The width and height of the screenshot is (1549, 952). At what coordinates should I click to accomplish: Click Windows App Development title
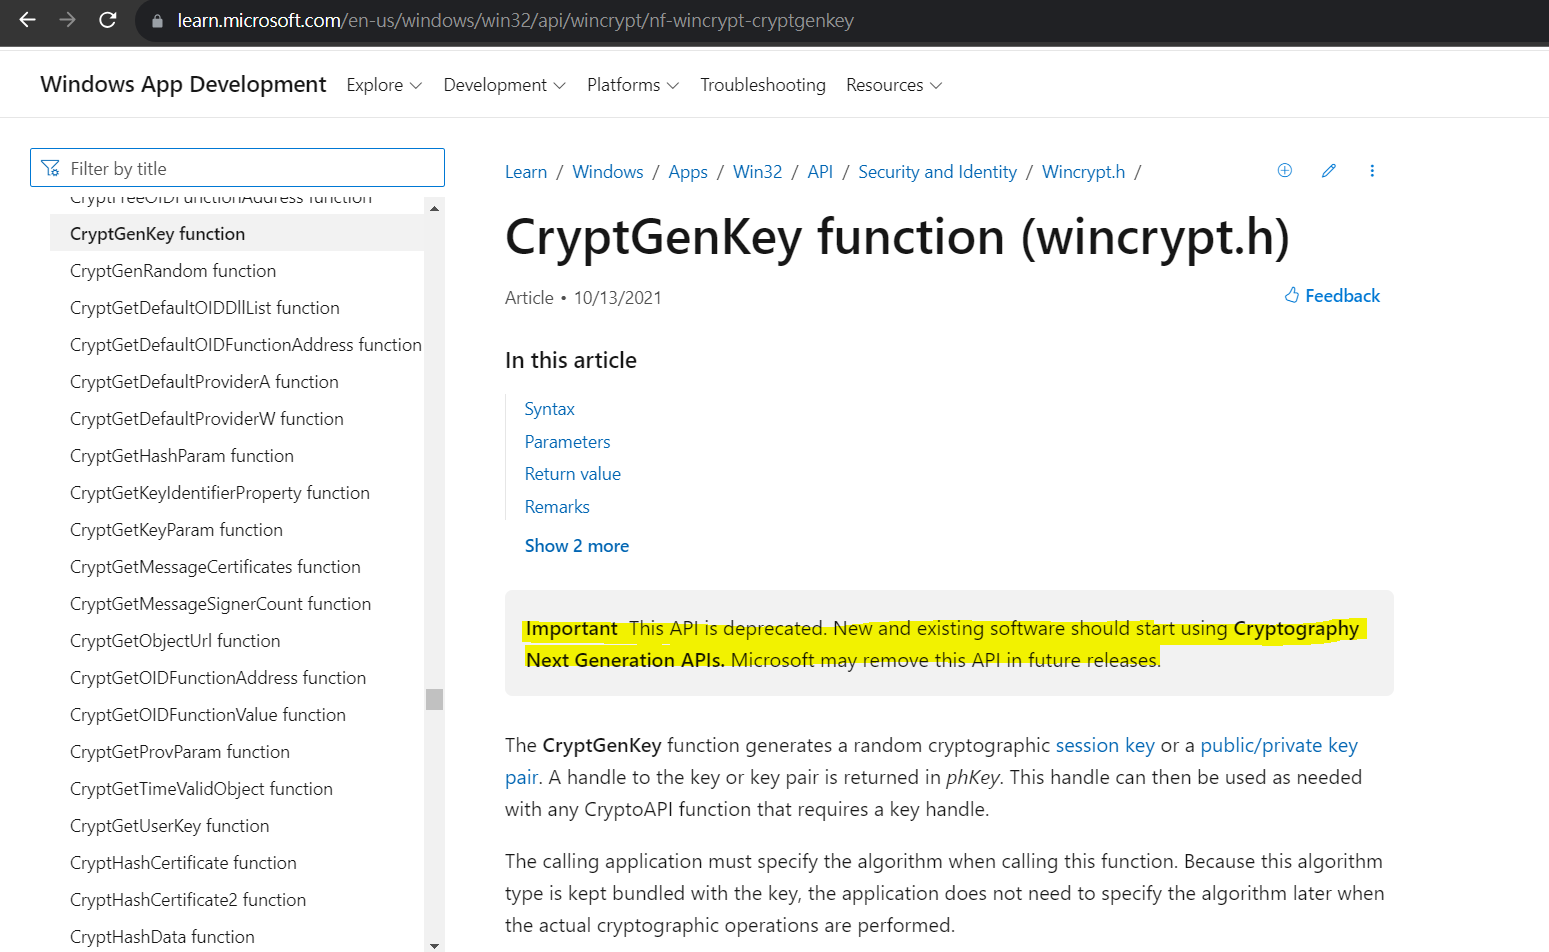pyautogui.click(x=183, y=84)
